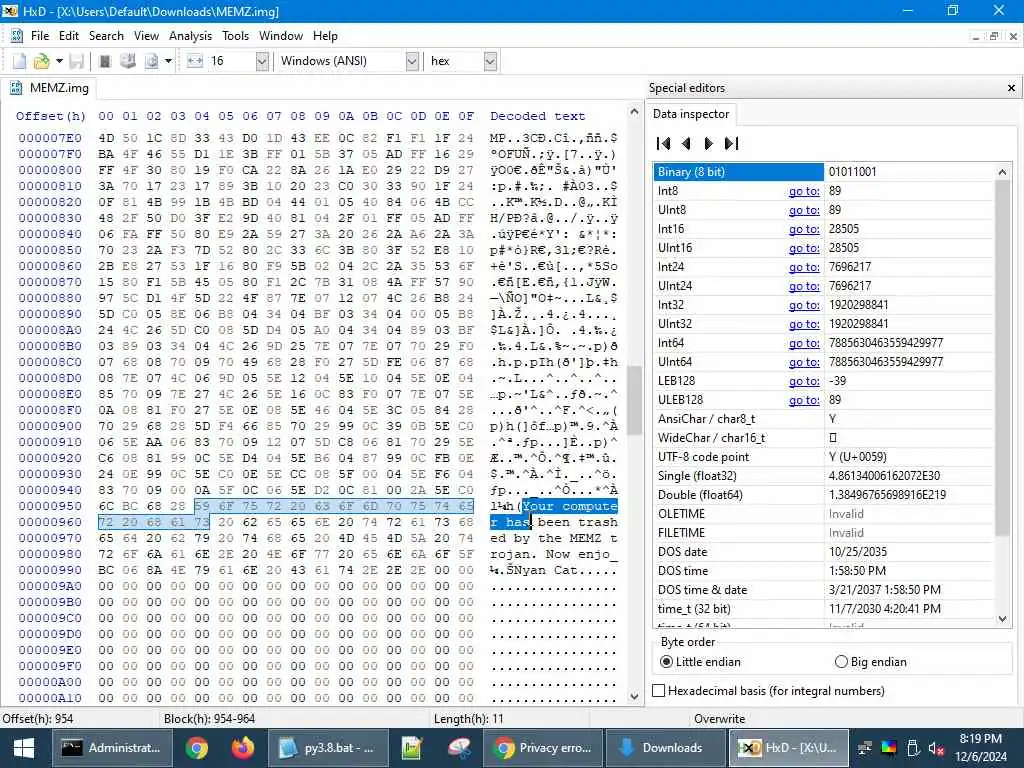Screen dimensions: 1024x768
Task: Select Little endian byte order
Action: (701, 662)
